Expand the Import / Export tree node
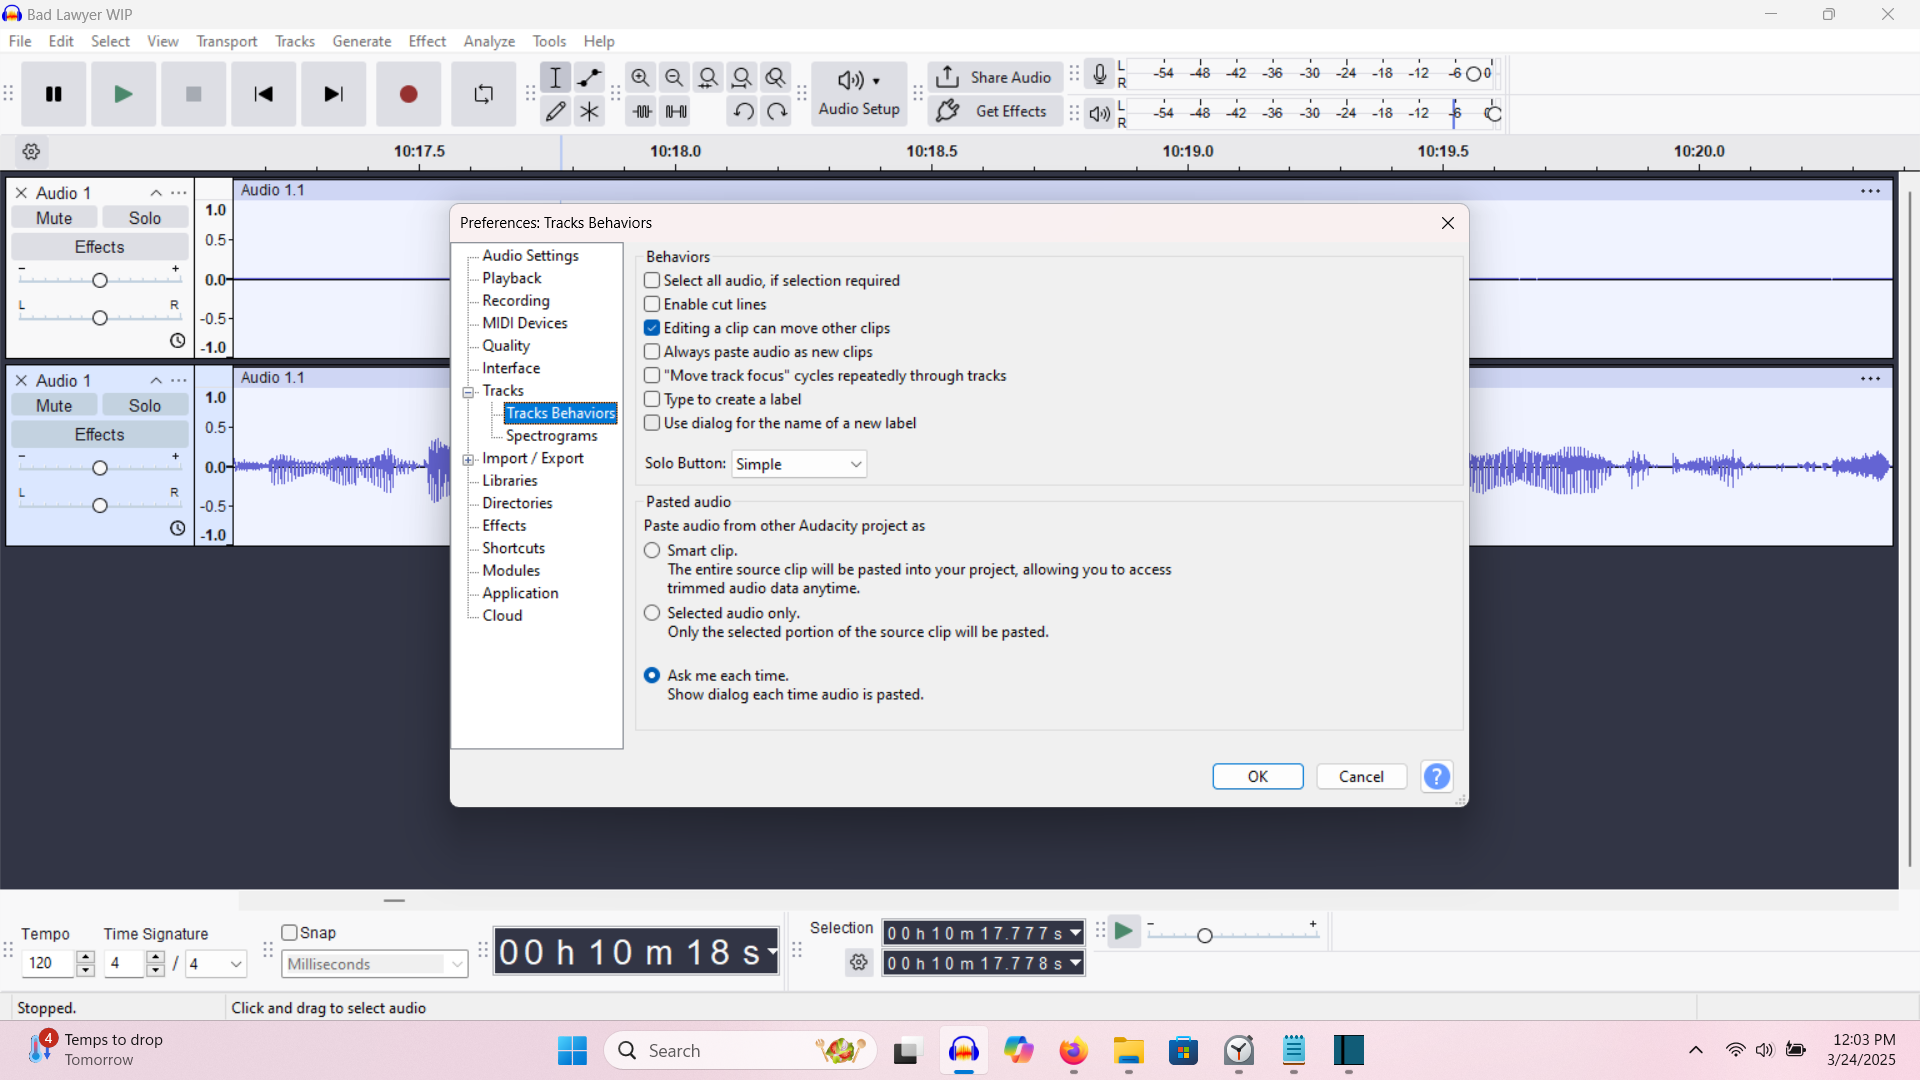 pyautogui.click(x=468, y=459)
